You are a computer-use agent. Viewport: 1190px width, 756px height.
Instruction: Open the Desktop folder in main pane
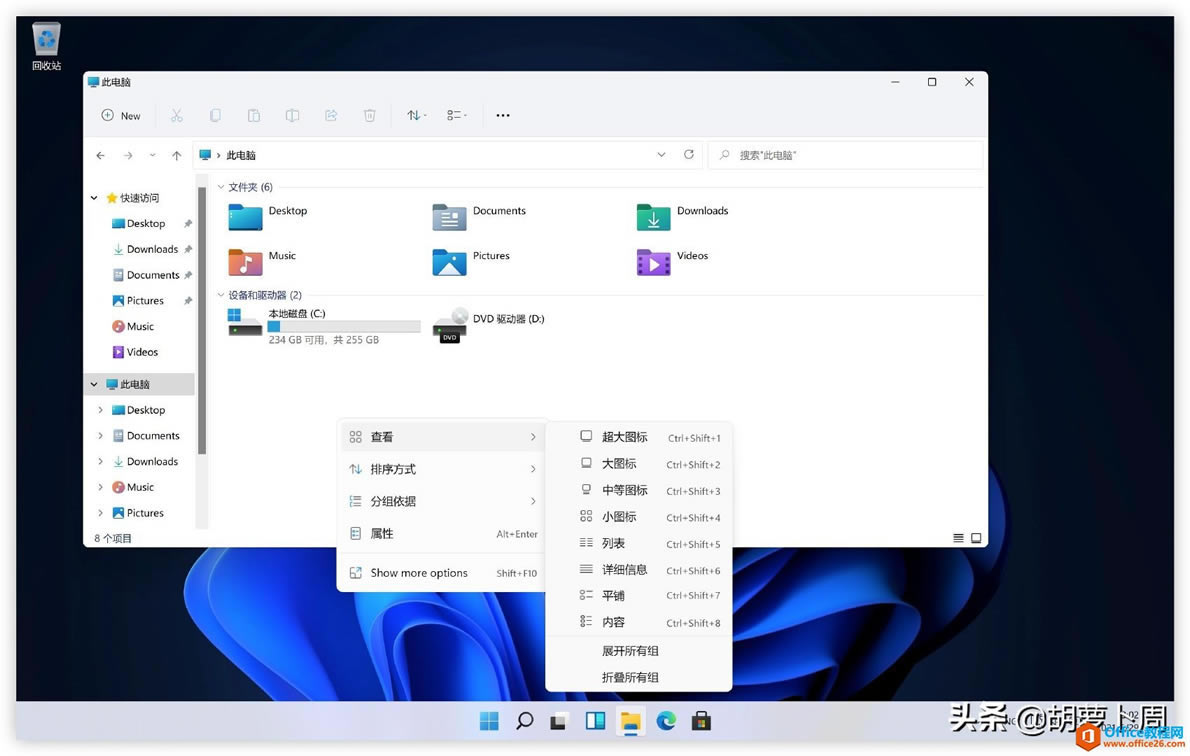pyautogui.click(x=268, y=216)
